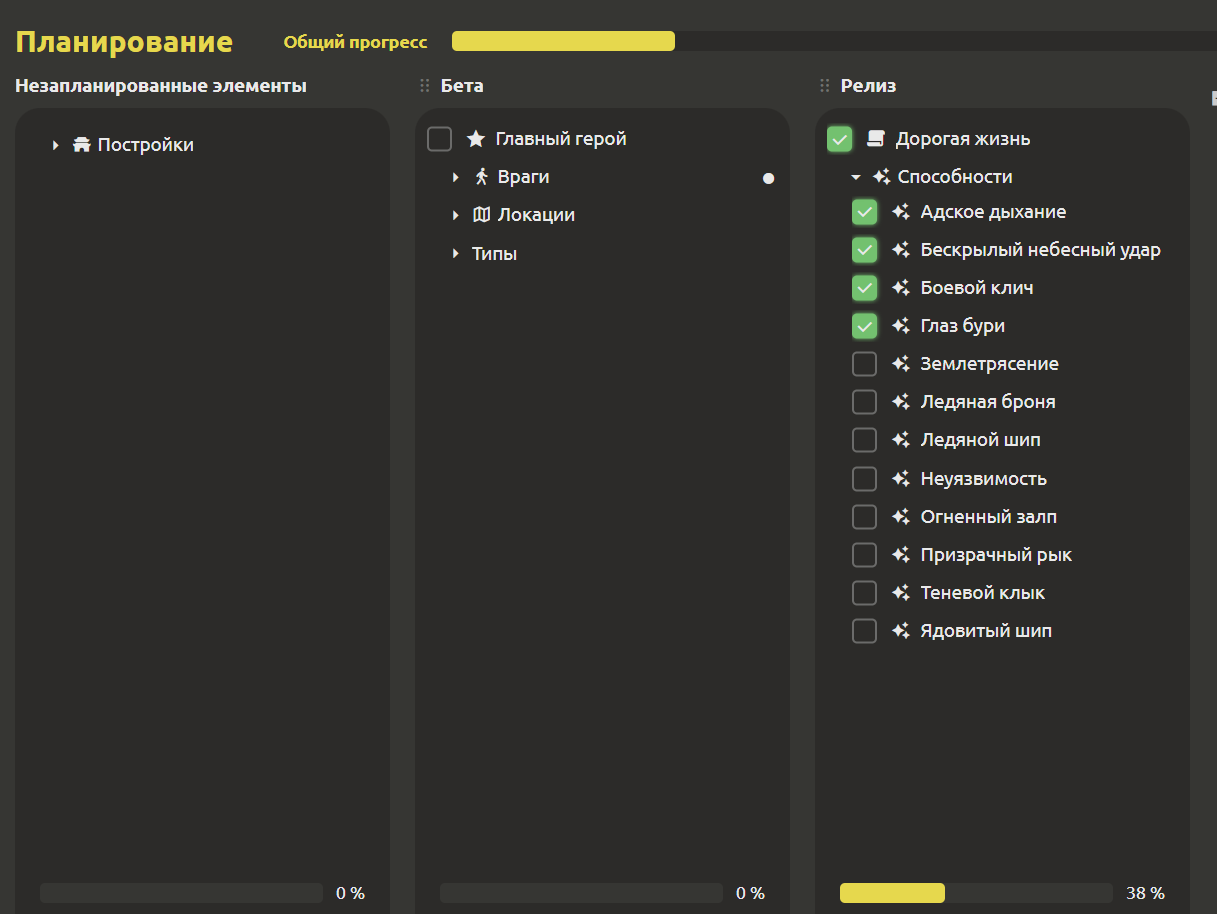Click the star icon beside Главный герой
The width and height of the screenshot is (1217, 914).
click(476, 139)
